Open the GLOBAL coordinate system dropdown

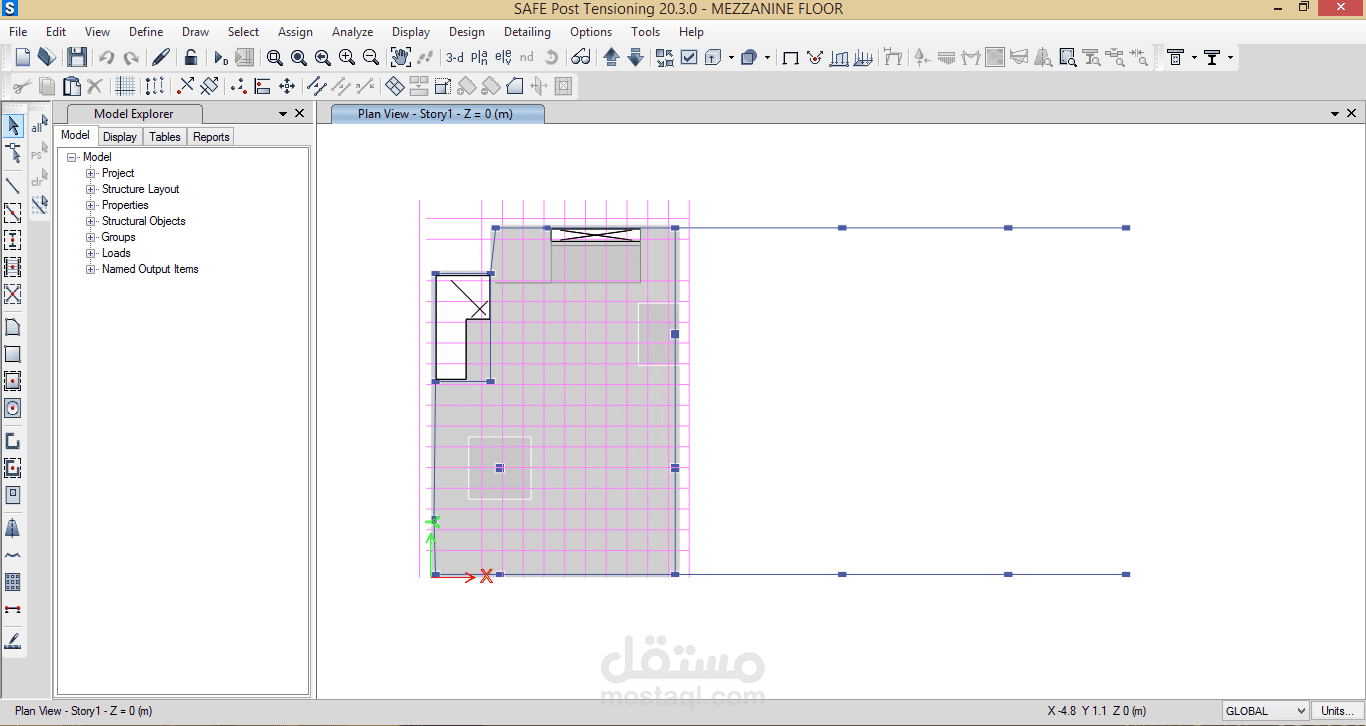coord(1265,711)
